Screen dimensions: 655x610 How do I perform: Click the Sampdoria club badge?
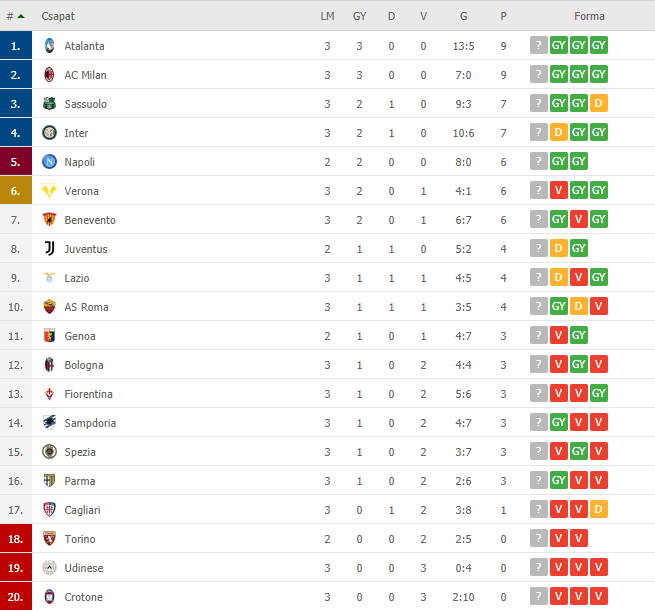[49, 423]
